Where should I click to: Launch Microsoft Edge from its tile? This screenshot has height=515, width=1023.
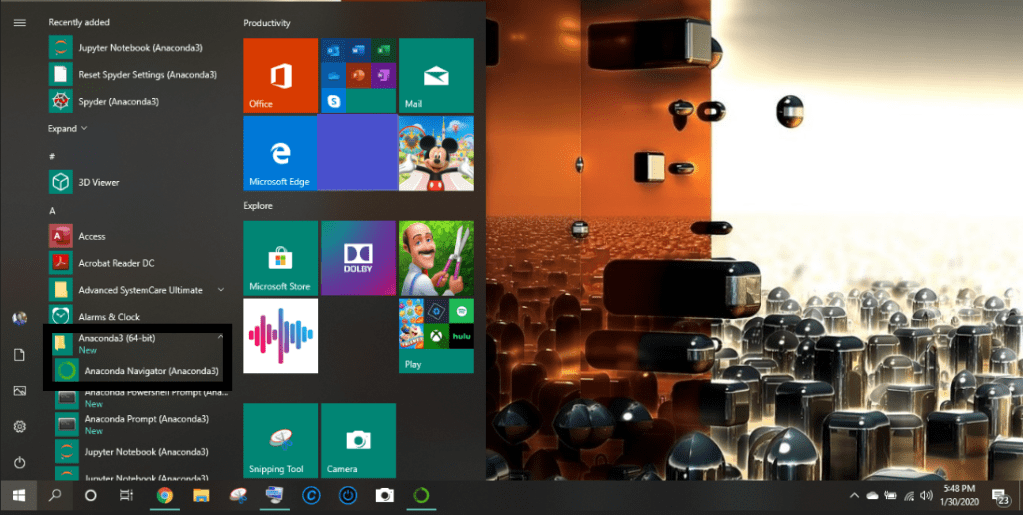click(280, 151)
